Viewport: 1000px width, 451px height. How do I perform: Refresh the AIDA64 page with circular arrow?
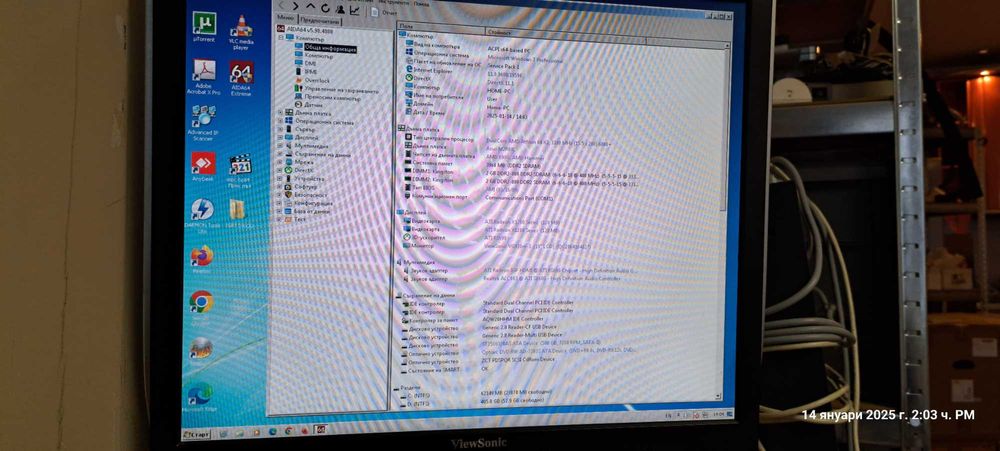pyautogui.click(x=325, y=8)
